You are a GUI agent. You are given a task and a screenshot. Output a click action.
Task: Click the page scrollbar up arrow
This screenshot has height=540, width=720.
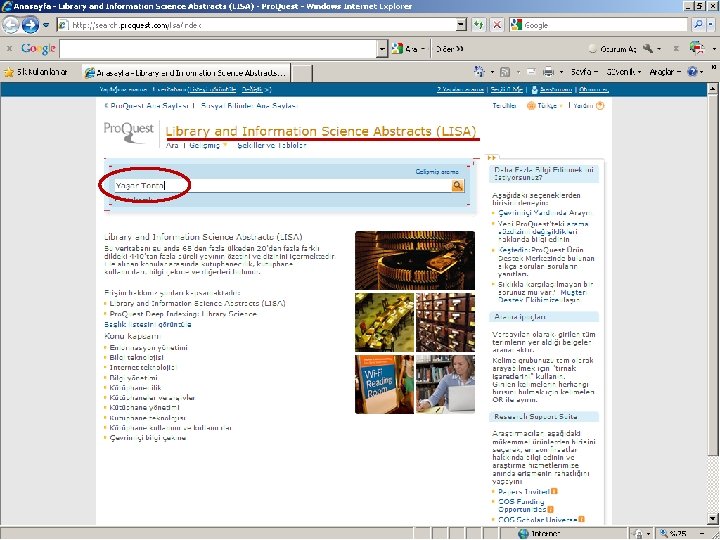coord(712,89)
